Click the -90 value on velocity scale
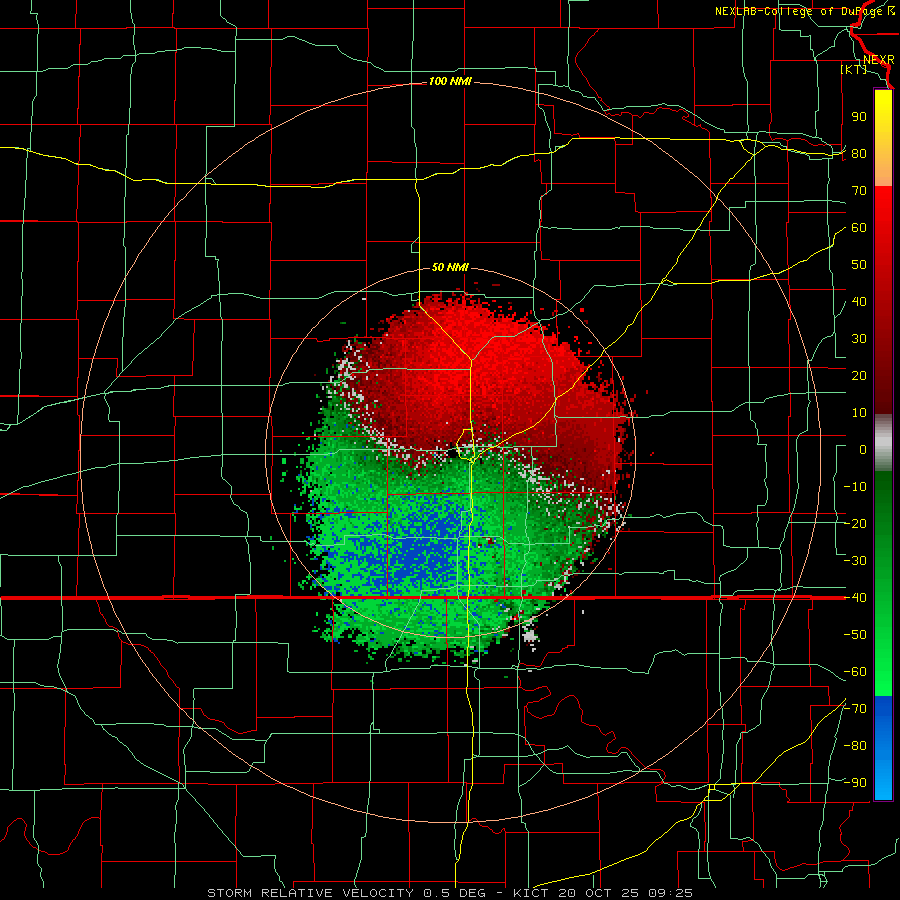The image size is (900, 900). click(855, 783)
